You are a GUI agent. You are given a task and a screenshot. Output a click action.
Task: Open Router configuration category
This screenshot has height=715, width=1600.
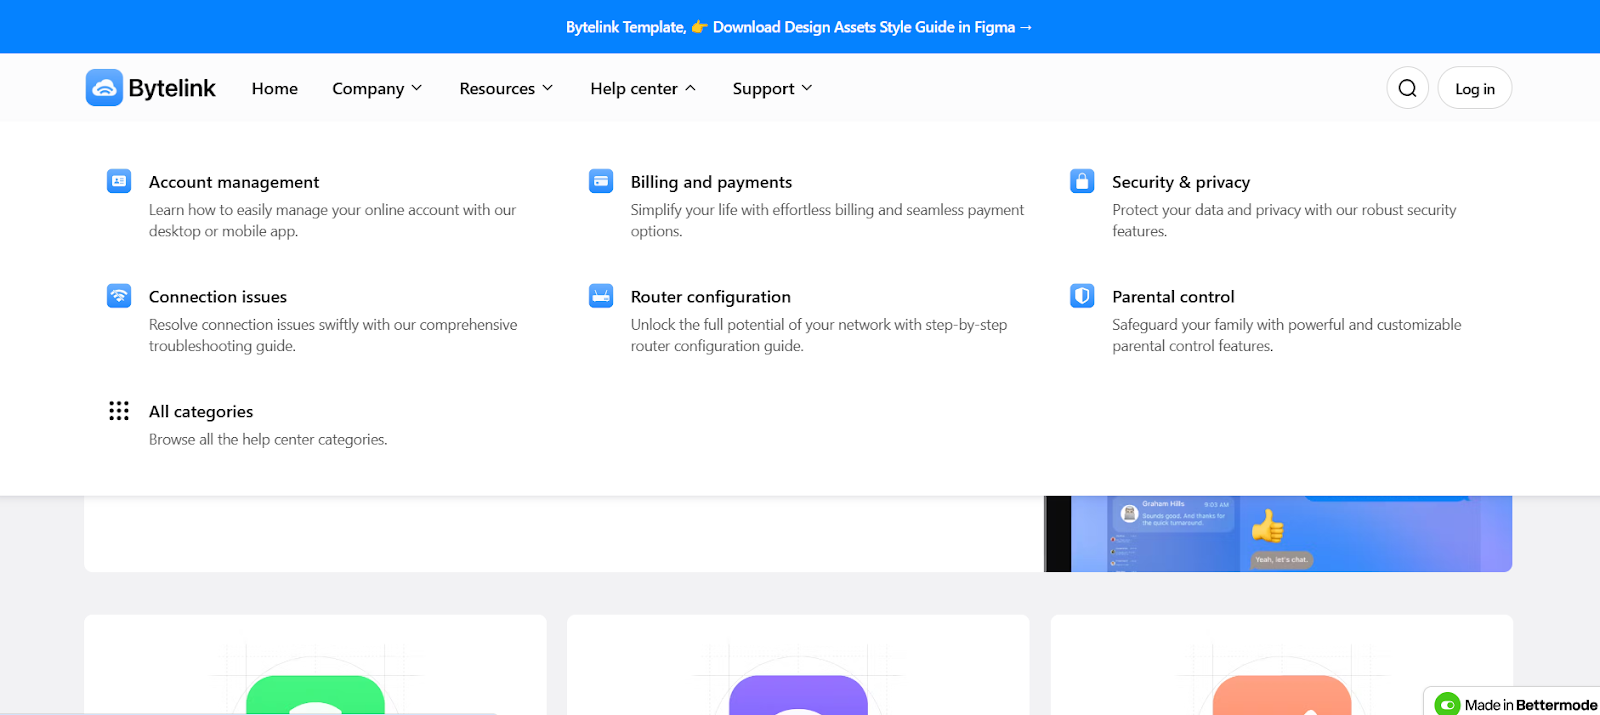(711, 297)
